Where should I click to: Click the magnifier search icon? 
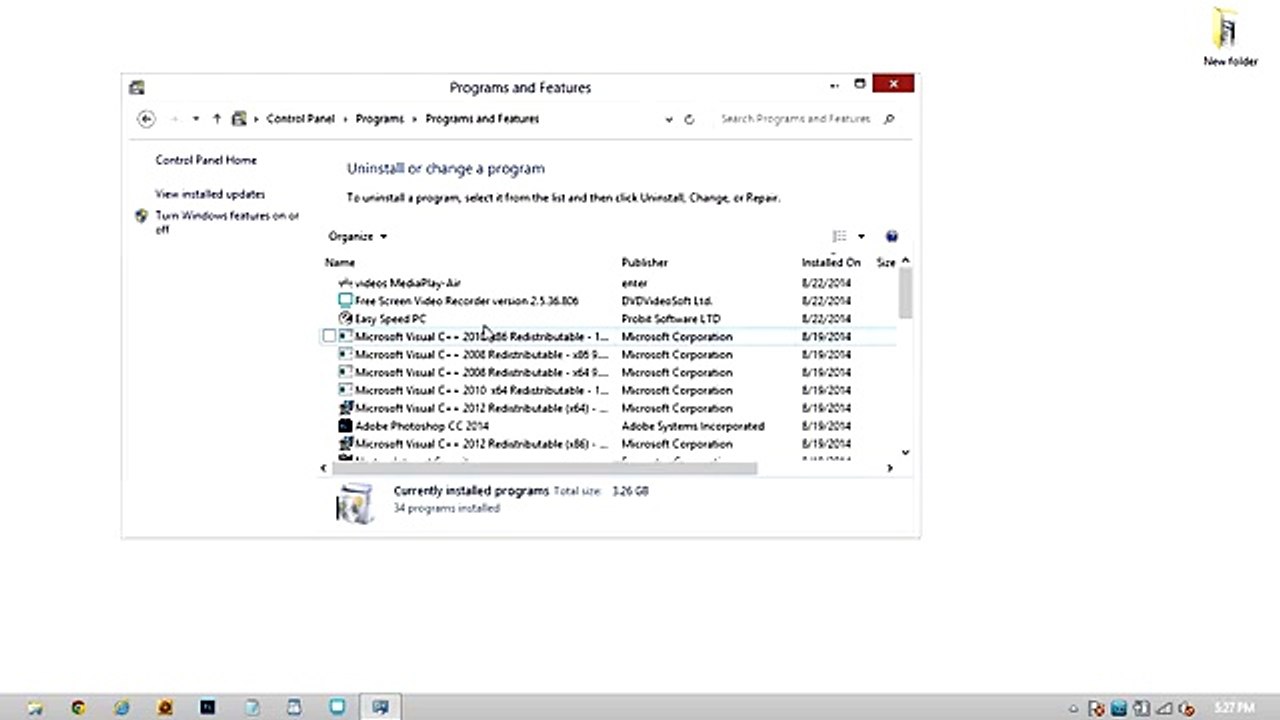tap(889, 119)
